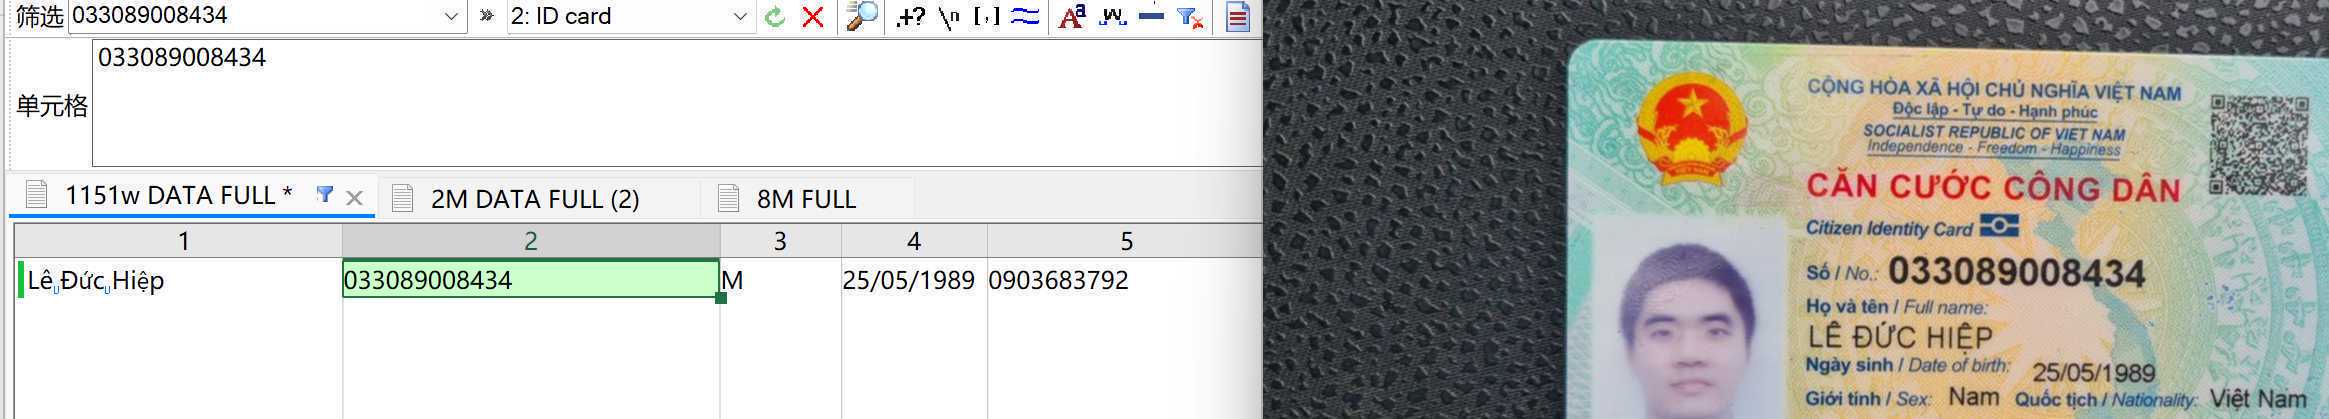This screenshot has width=2329, height=419.
Task: Select column header 5
Action: tap(1125, 241)
